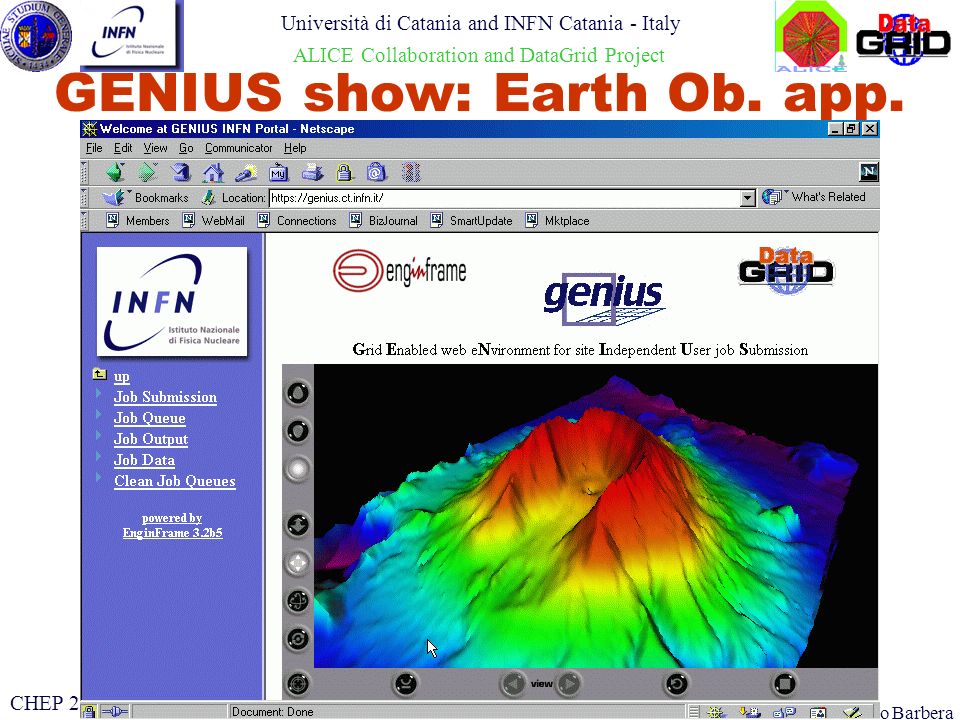
Task: Expand the Location URL history dropdown arrow
Action: coord(748,198)
